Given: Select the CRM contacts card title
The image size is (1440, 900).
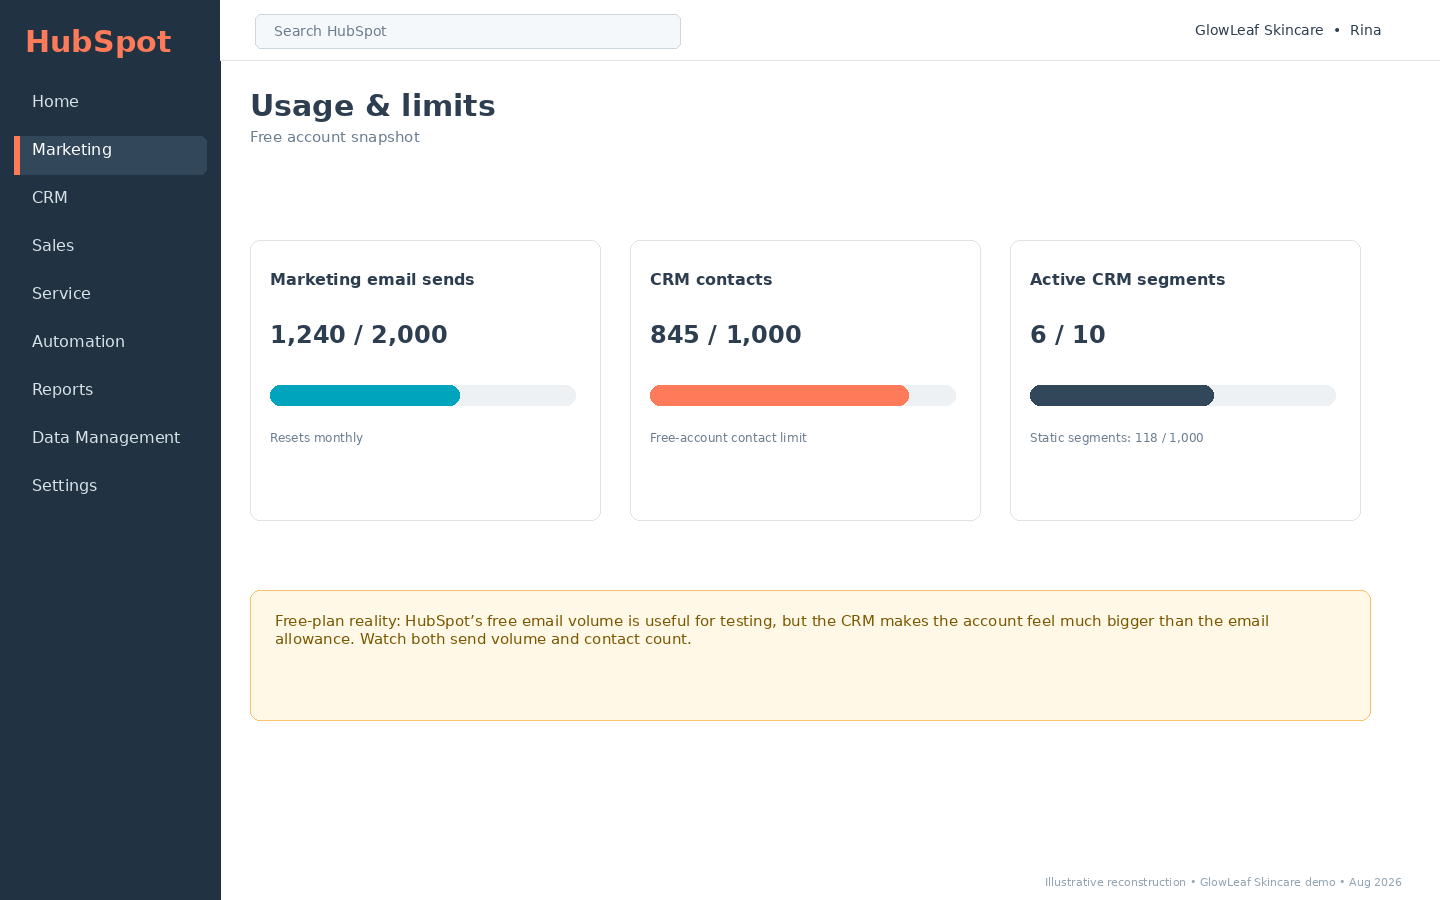Looking at the screenshot, I should coord(711,280).
